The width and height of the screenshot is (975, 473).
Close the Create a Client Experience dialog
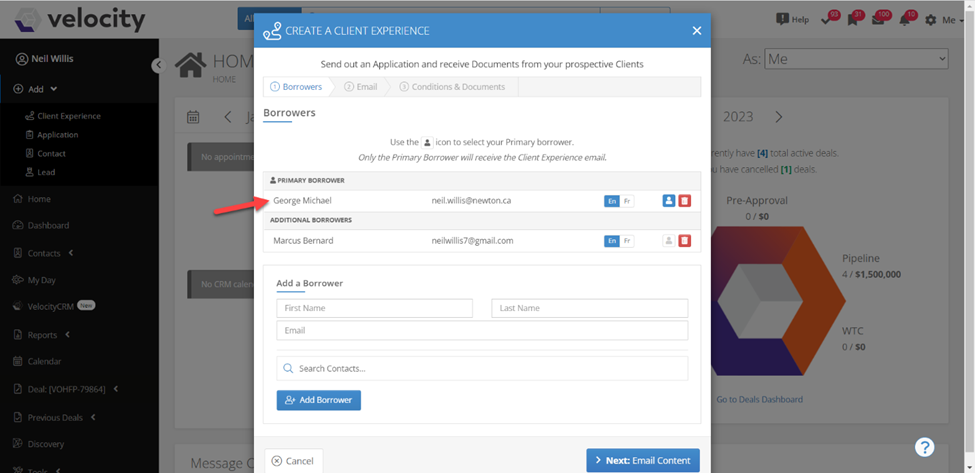click(696, 31)
